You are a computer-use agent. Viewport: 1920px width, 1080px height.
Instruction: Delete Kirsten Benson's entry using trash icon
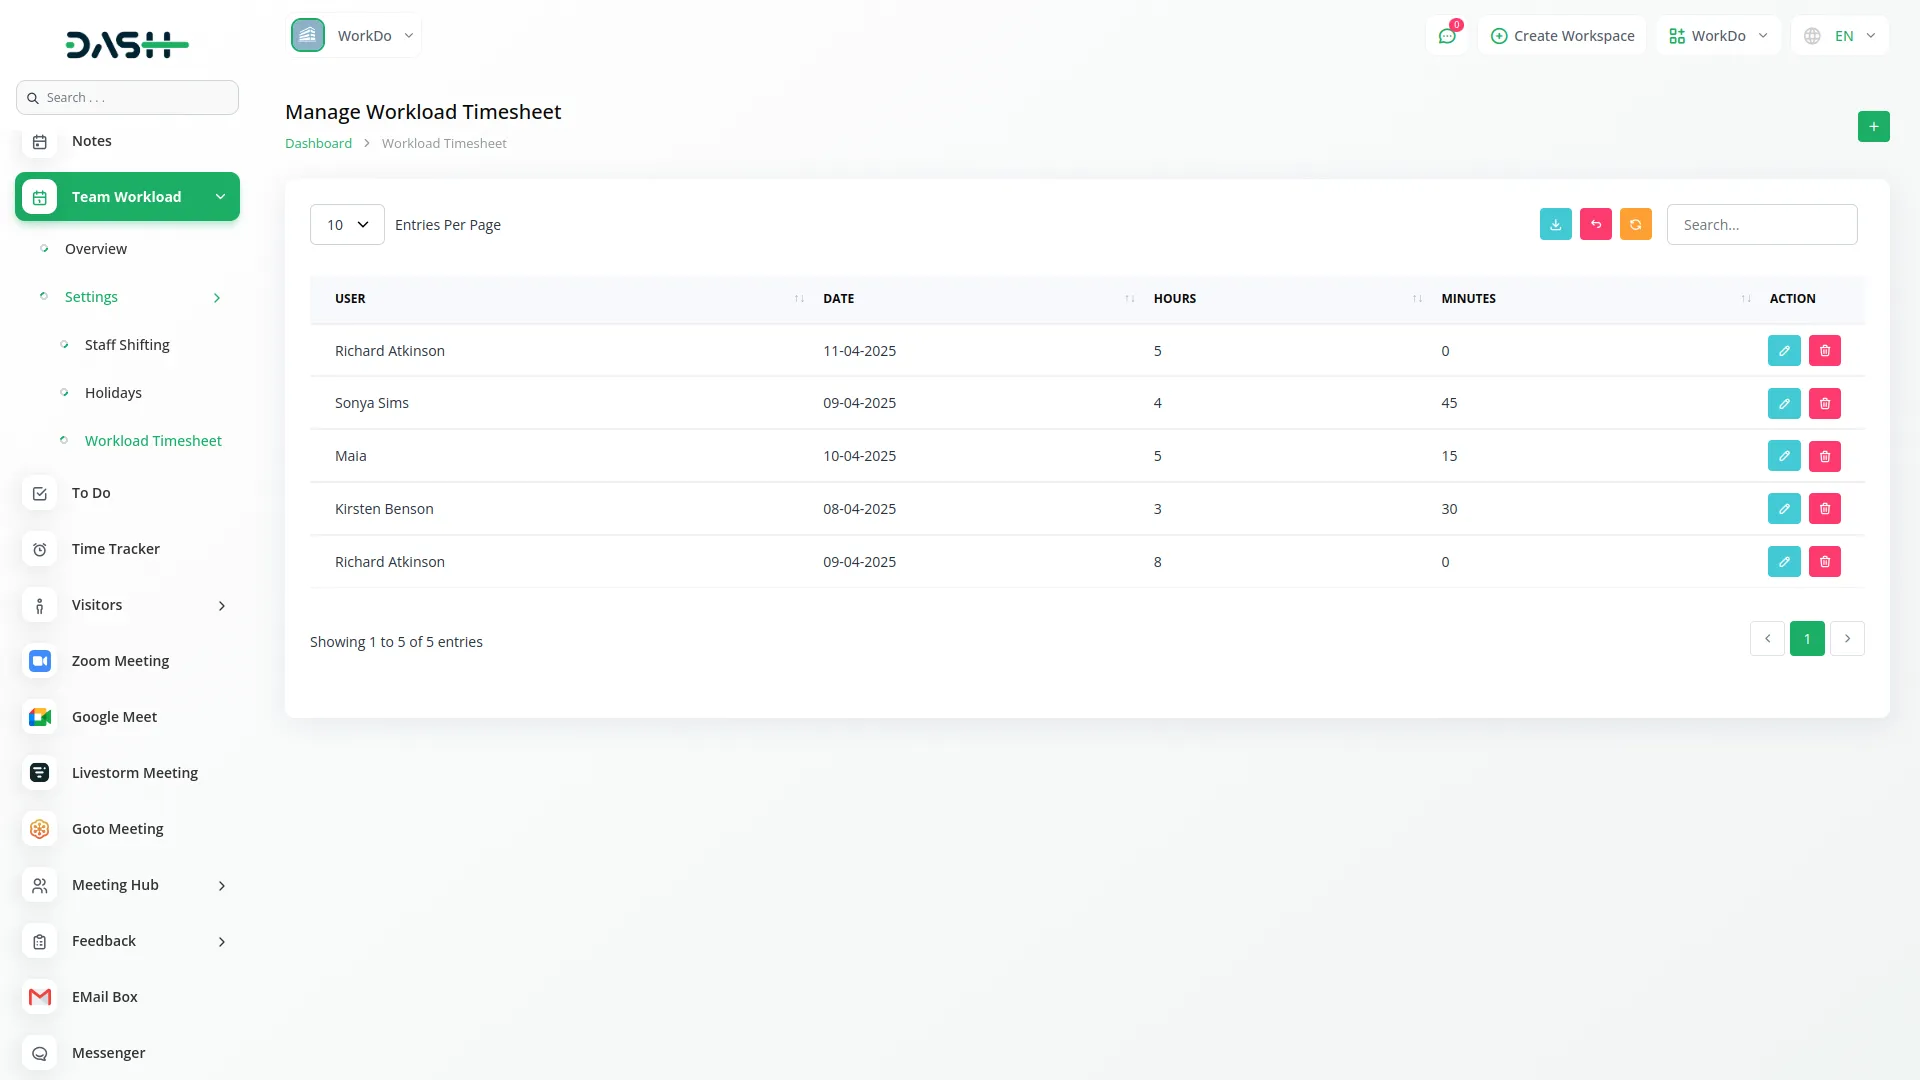(1824, 508)
